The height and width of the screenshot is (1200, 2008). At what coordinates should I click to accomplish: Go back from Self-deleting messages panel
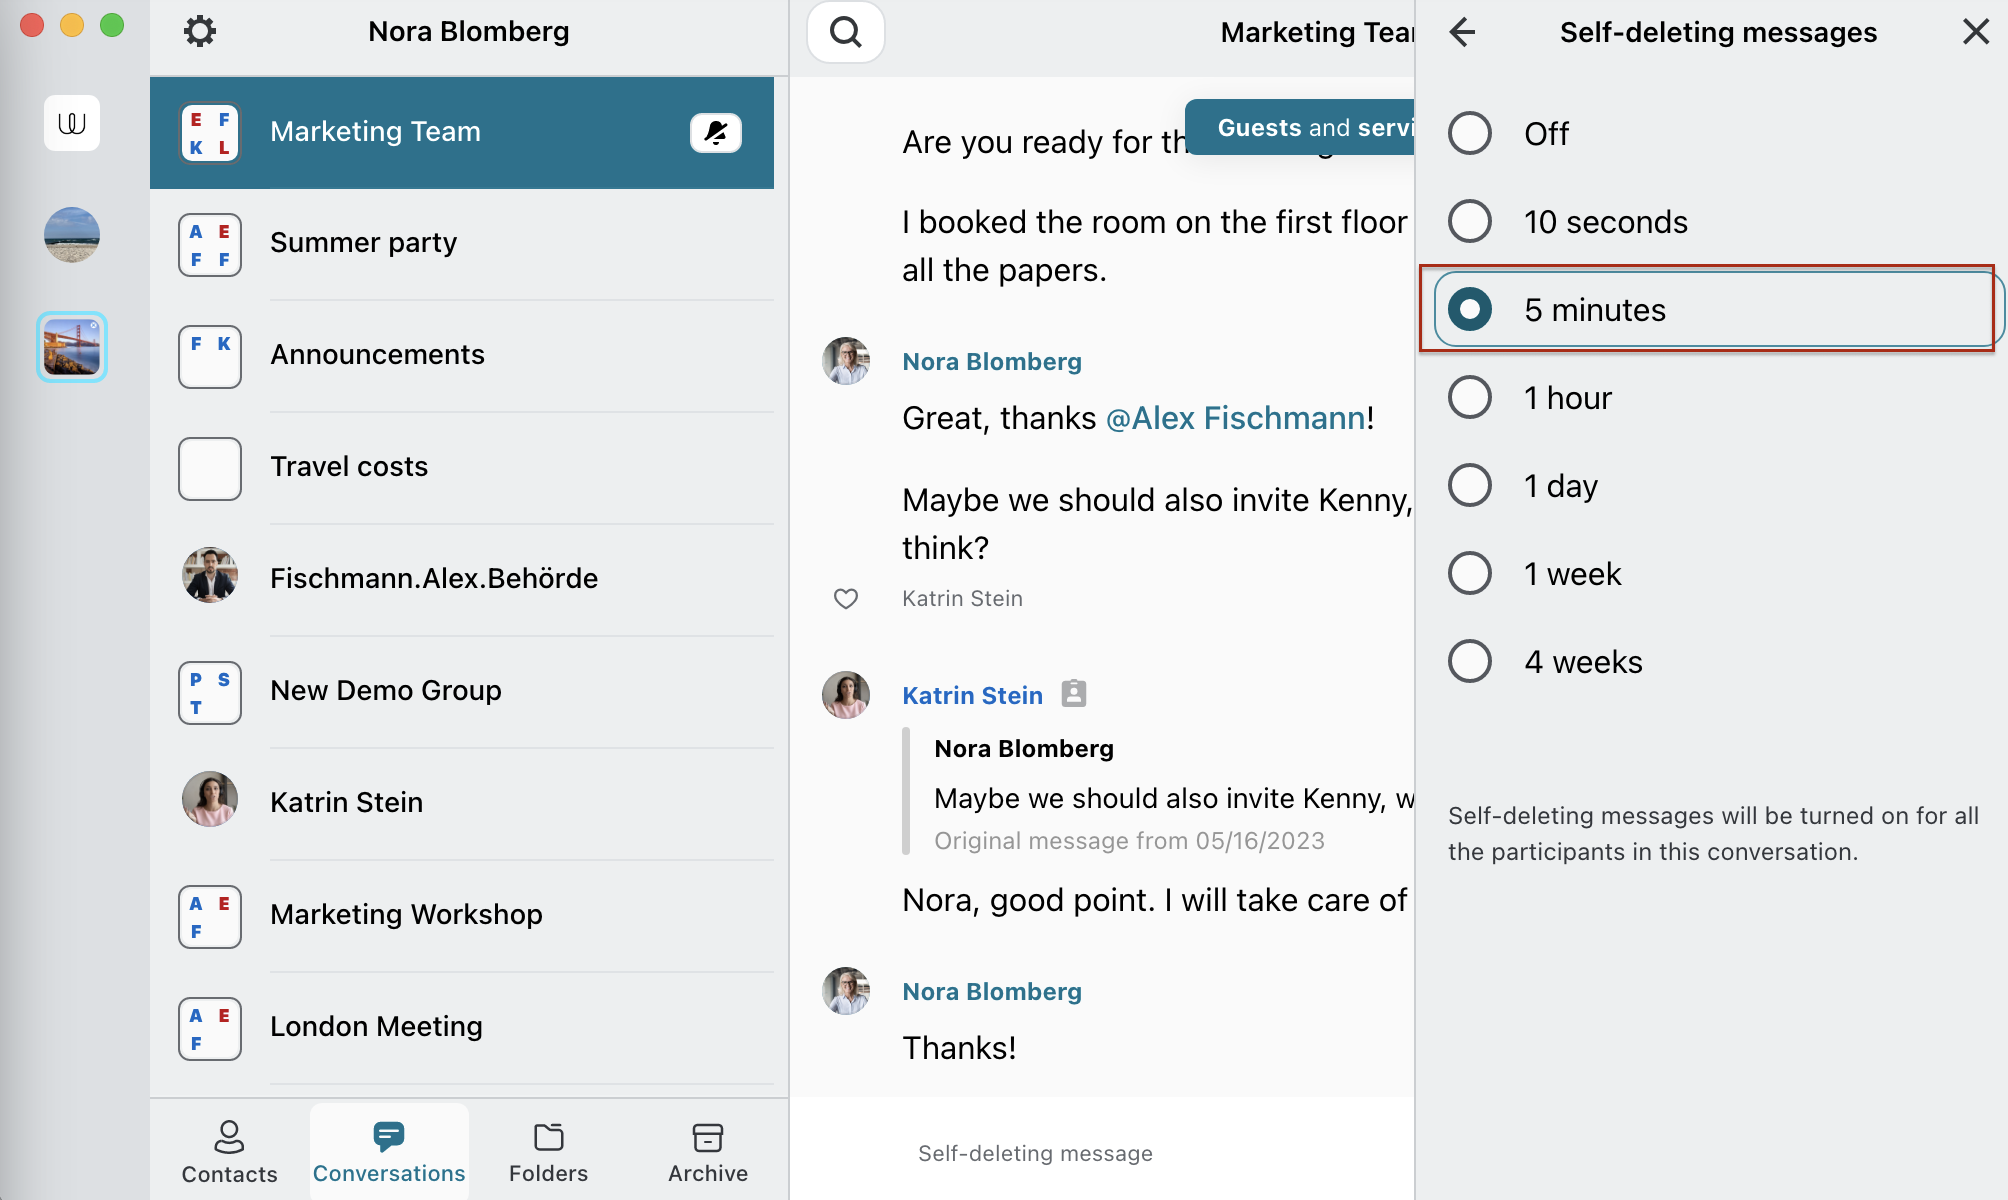(1463, 31)
